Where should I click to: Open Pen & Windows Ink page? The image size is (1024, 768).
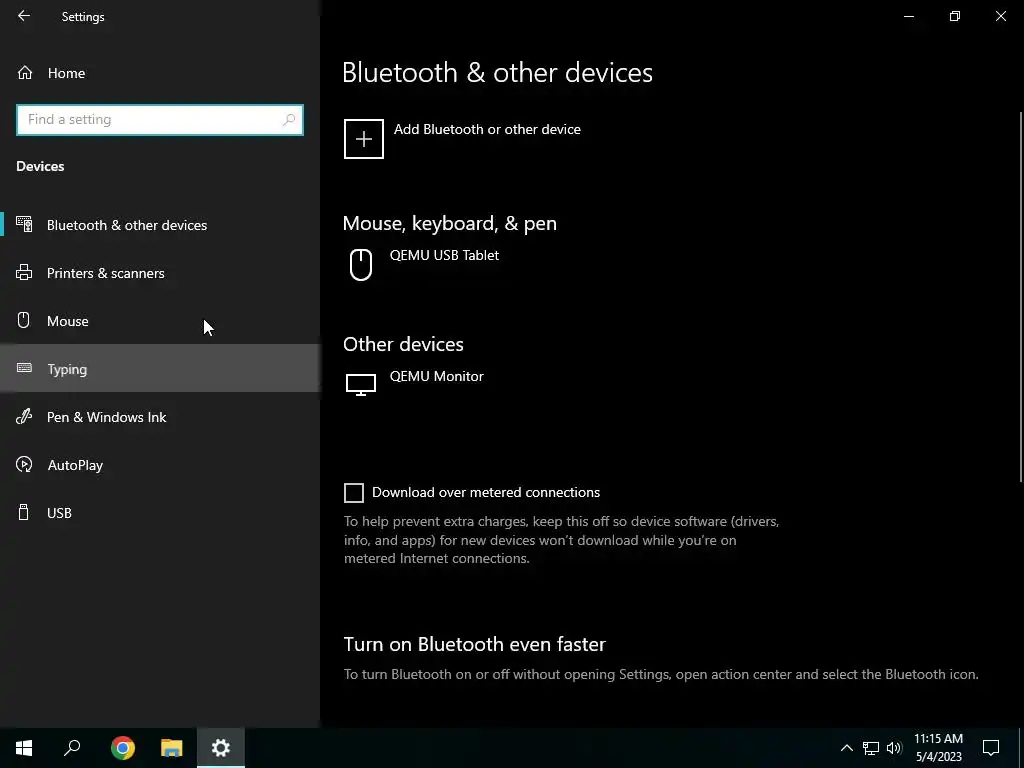point(160,417)
